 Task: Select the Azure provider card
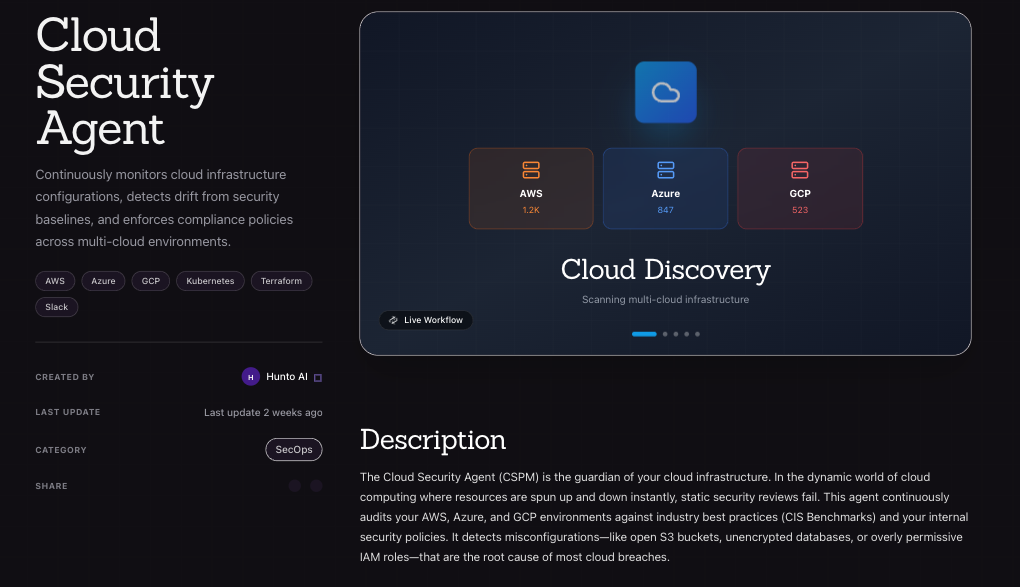pos(665,188)
